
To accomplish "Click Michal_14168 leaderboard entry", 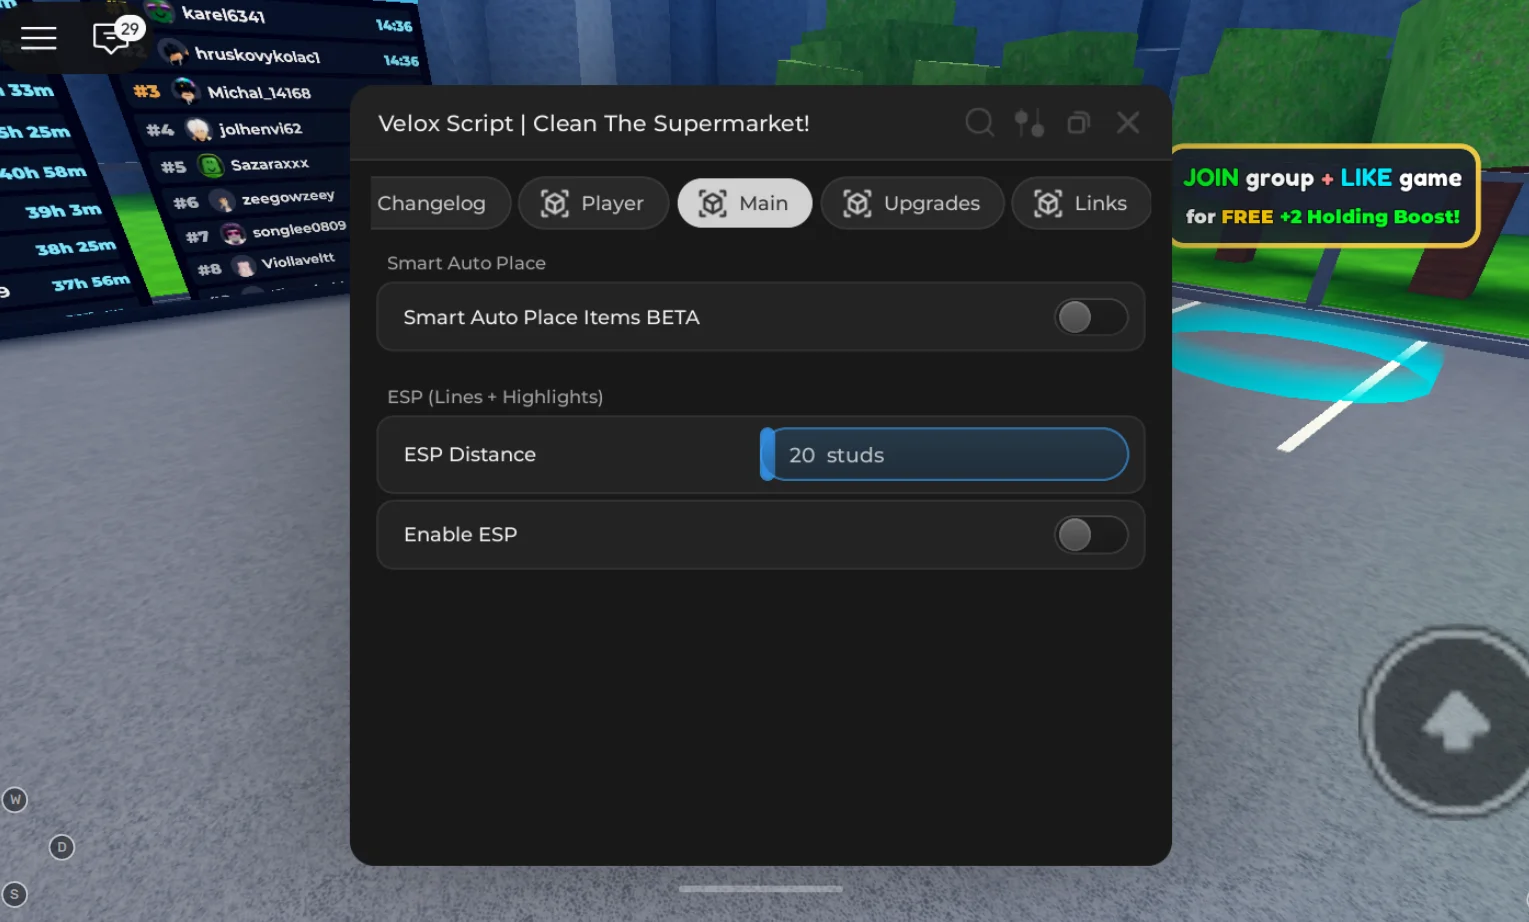I will (259, 92).
